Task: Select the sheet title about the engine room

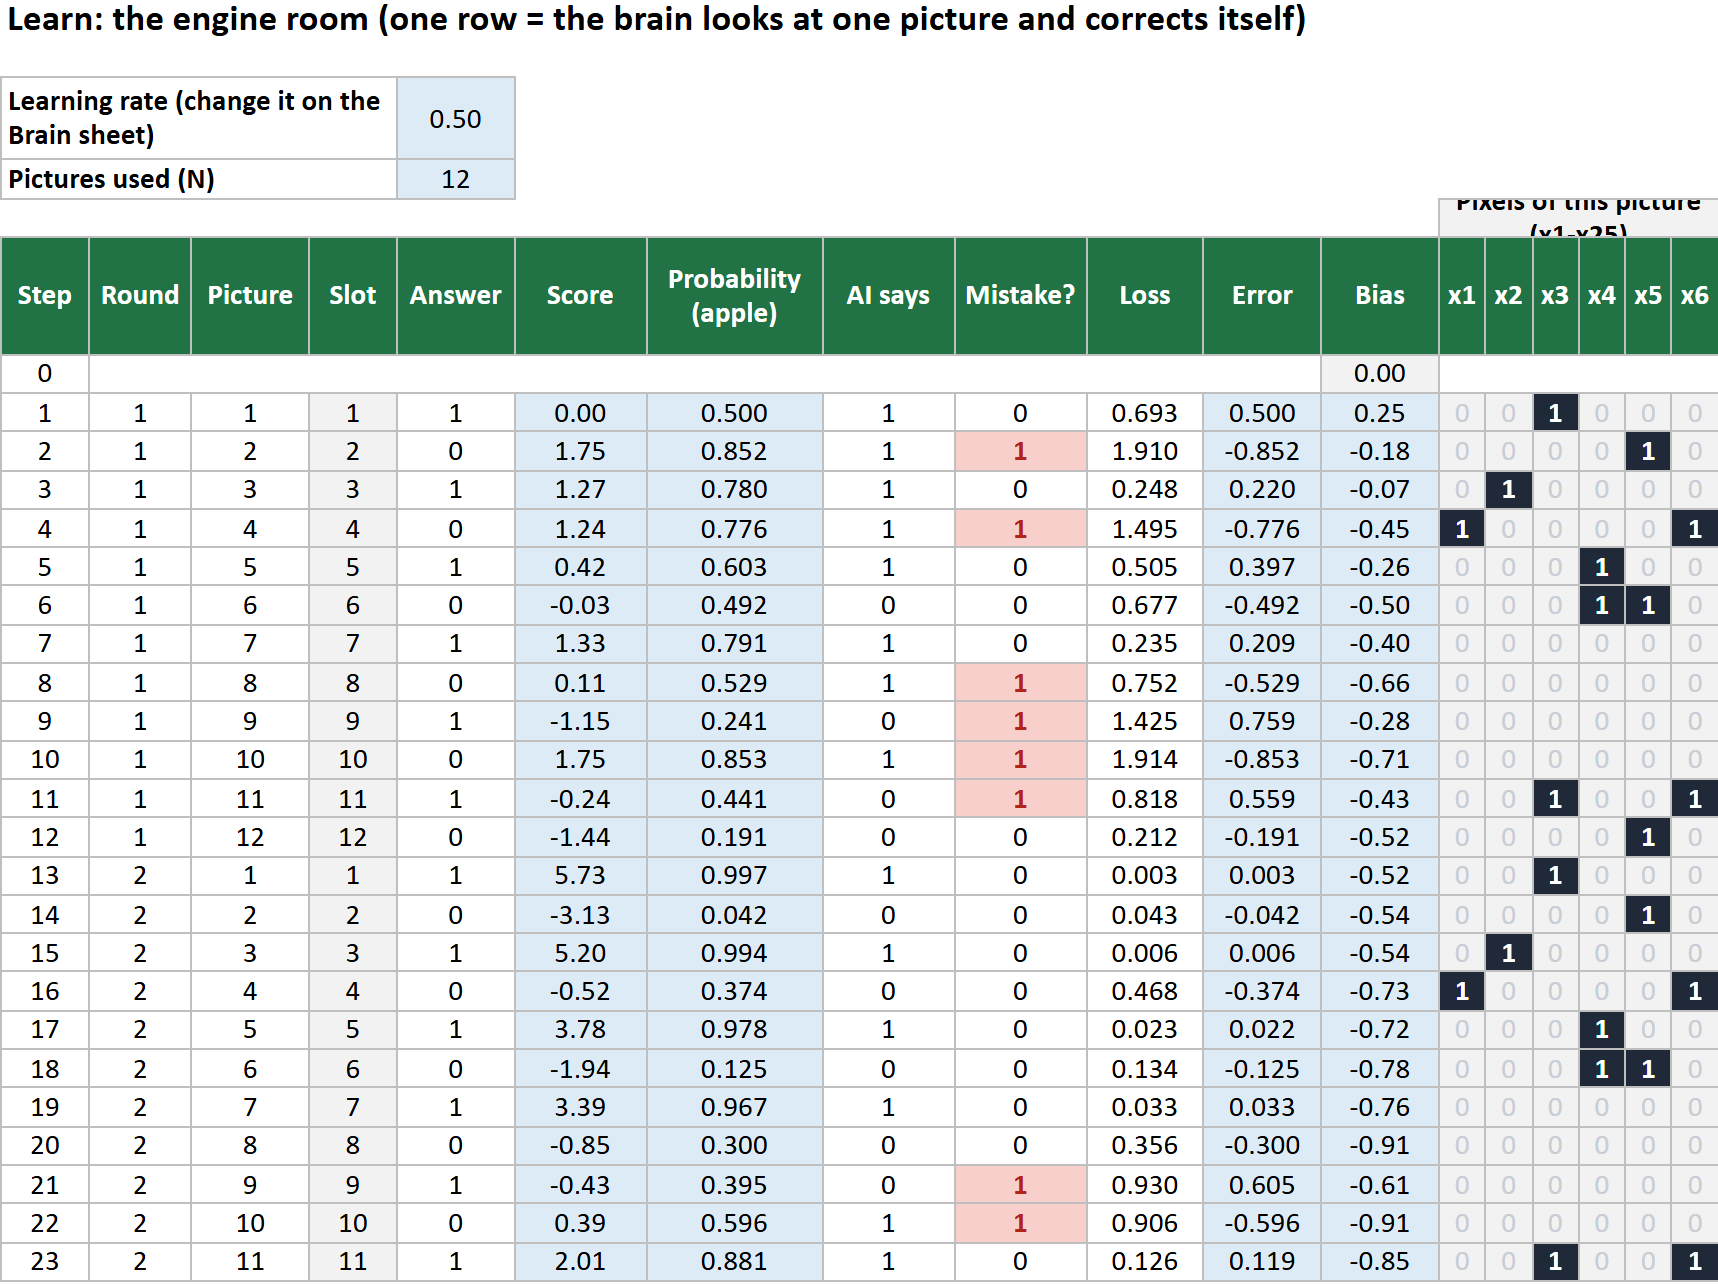Action: pos(656,19)
